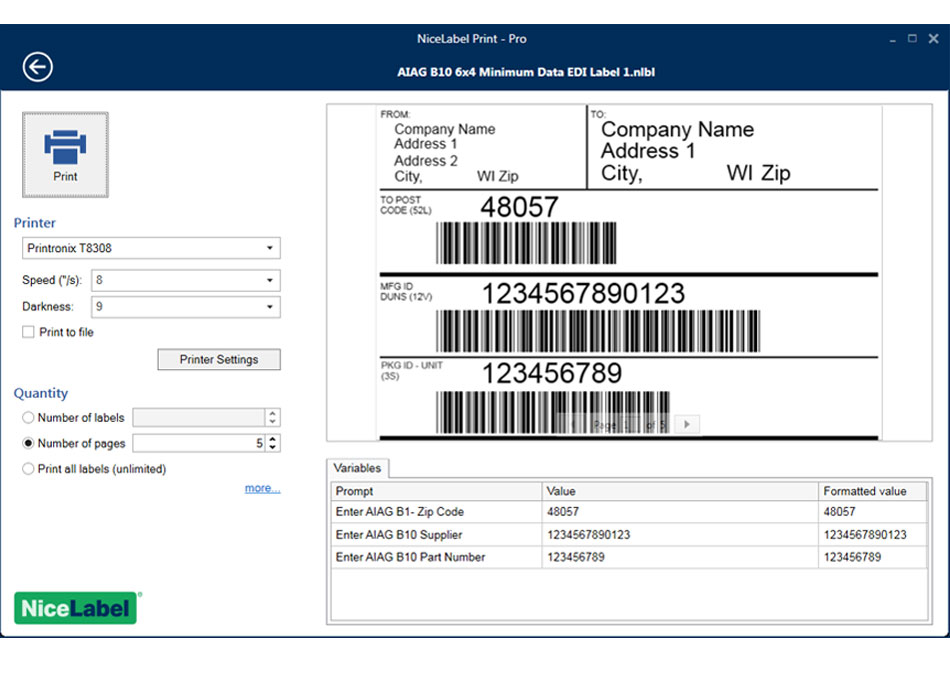Go to next page in label preview

point(687,424)
